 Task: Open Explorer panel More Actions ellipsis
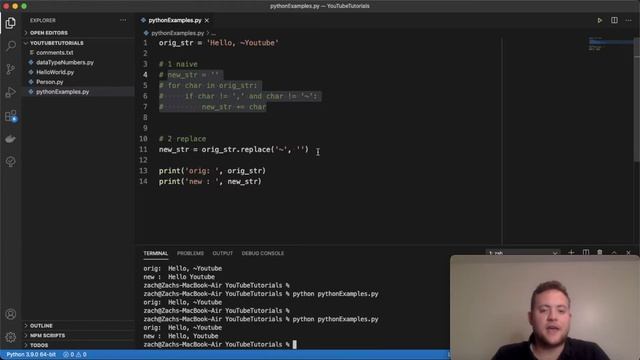(123, 20)
